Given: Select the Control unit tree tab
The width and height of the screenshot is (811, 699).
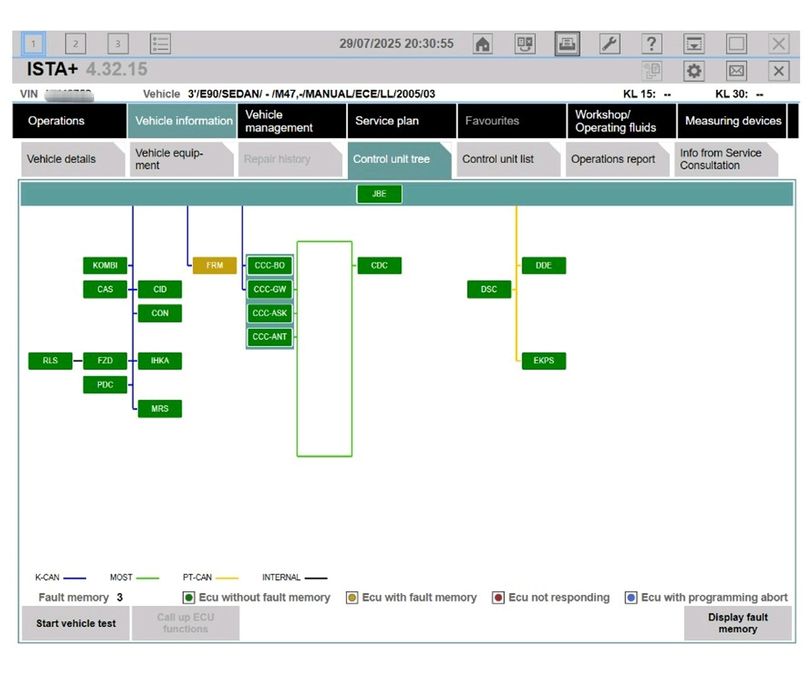Looking at the screenshot, I should coord(399,159).
